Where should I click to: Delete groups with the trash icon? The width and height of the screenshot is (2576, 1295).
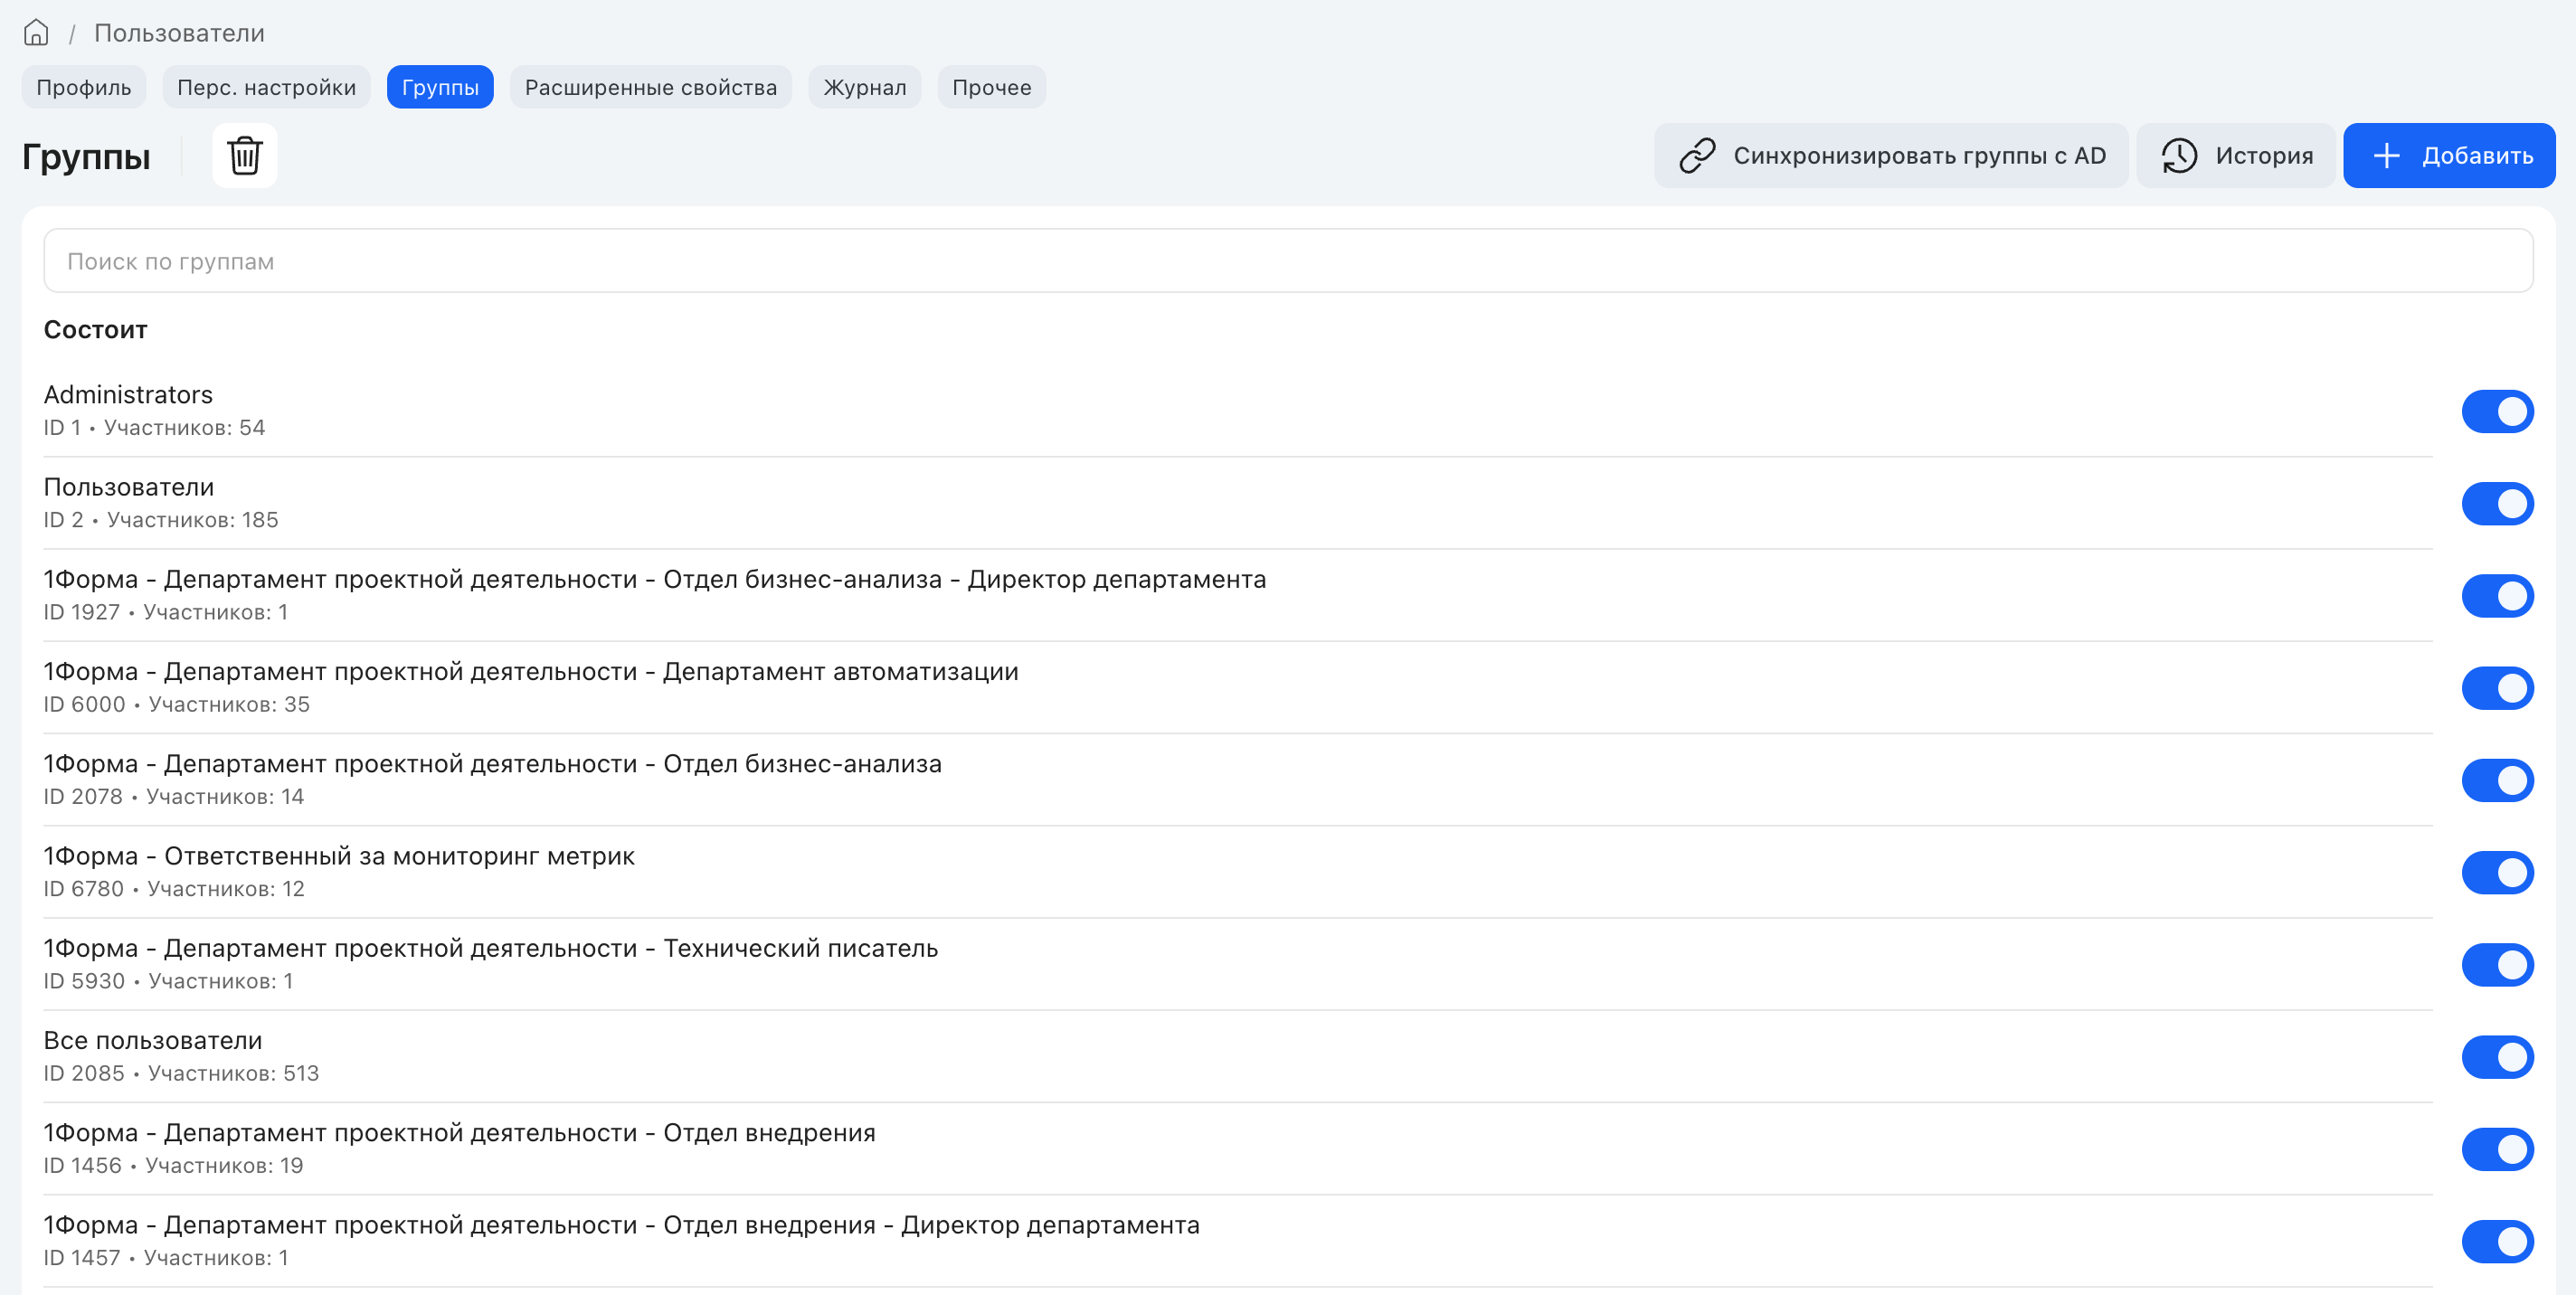tap(245, 156)
